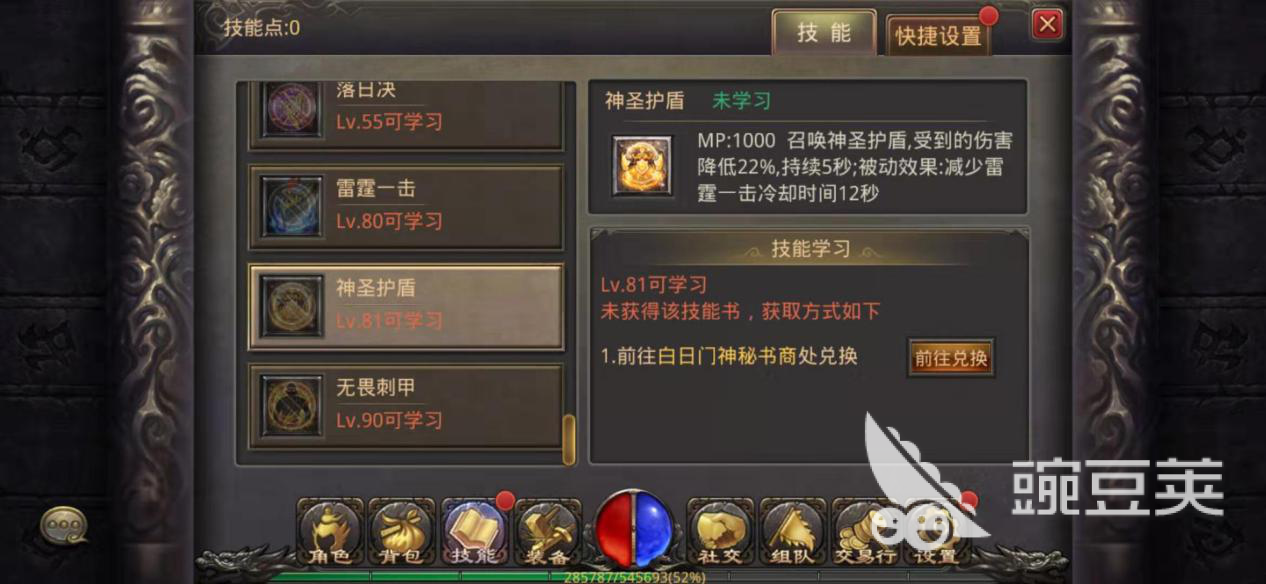Open the 设置 settings icon
This screenshot has height=584, width=1266.
[936, 531]
